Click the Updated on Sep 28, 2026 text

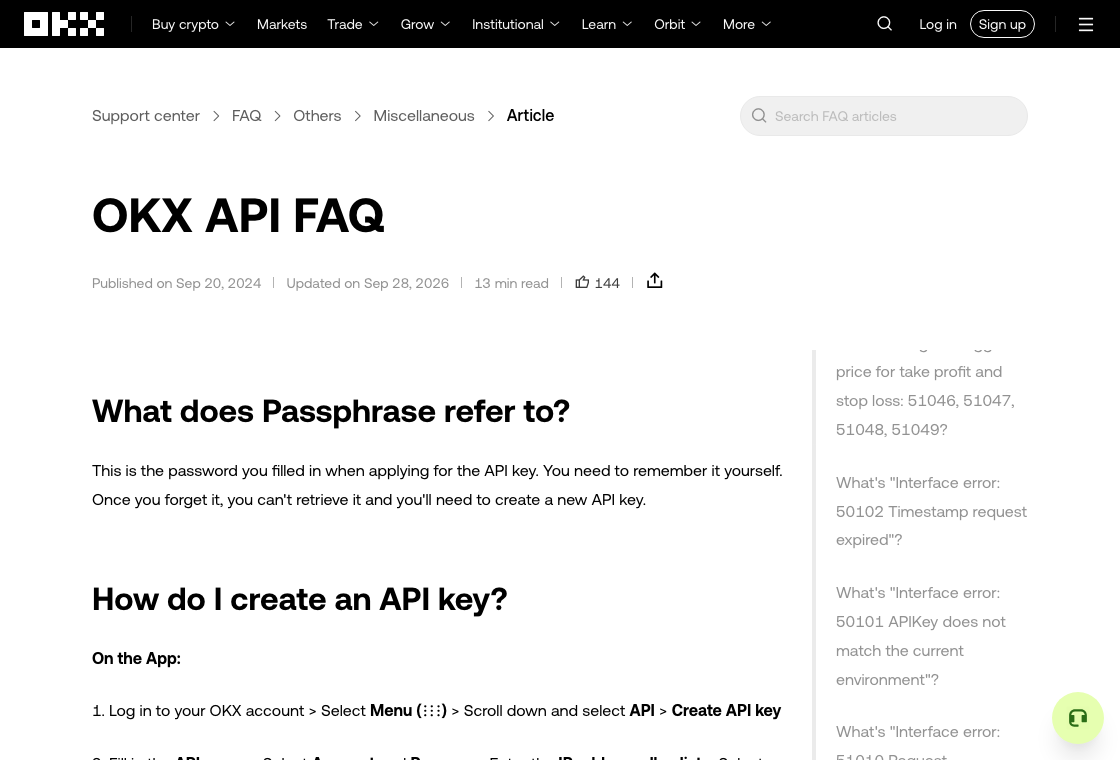click(x=367, y=283)
